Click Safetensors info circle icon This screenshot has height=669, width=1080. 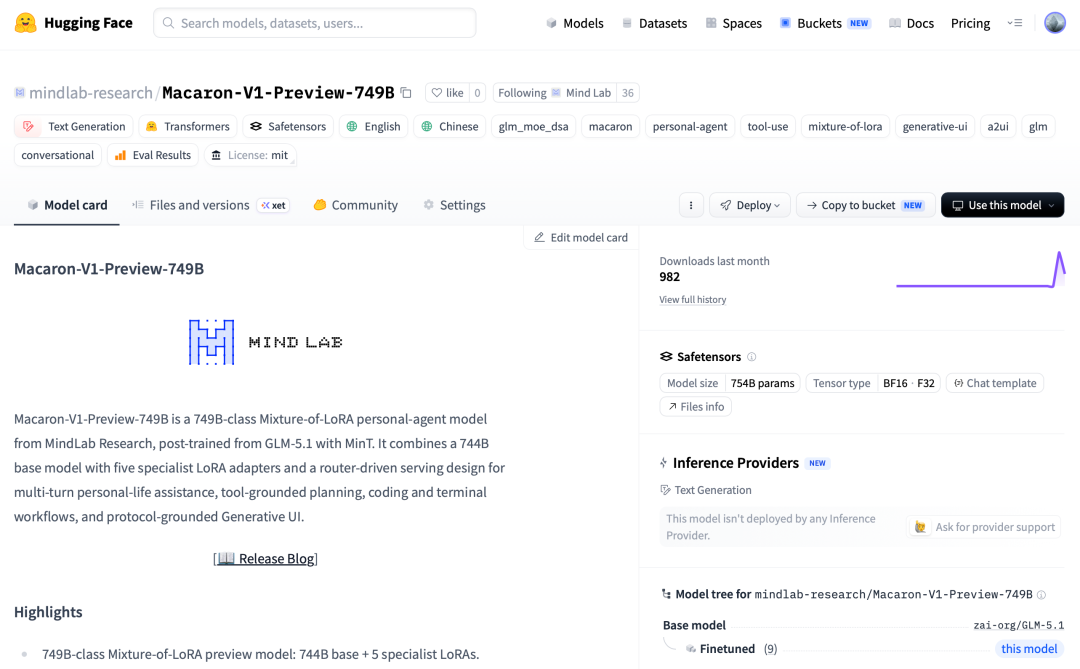tap(751, 356)
